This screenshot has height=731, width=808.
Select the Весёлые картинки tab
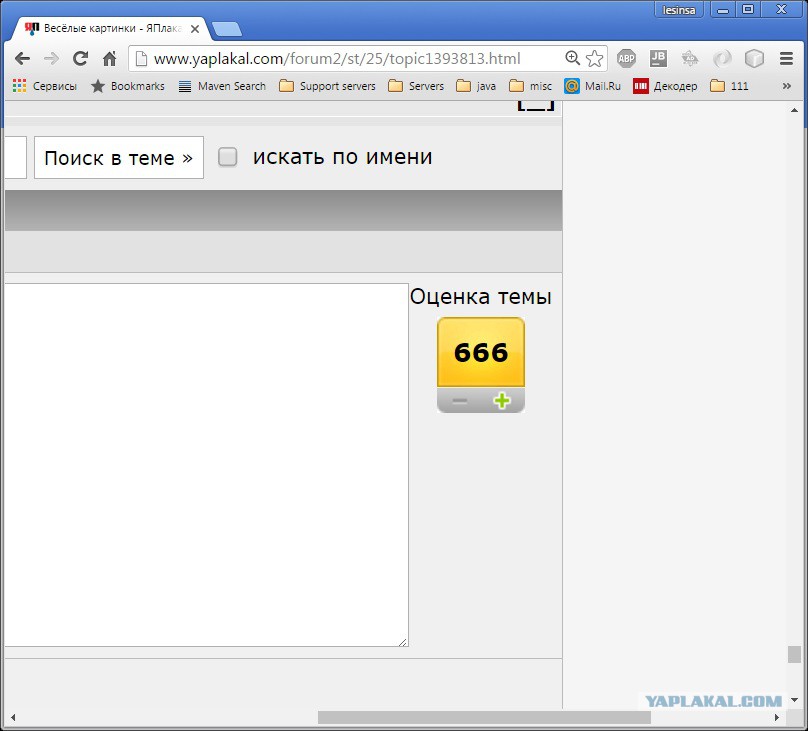[108, 29]
